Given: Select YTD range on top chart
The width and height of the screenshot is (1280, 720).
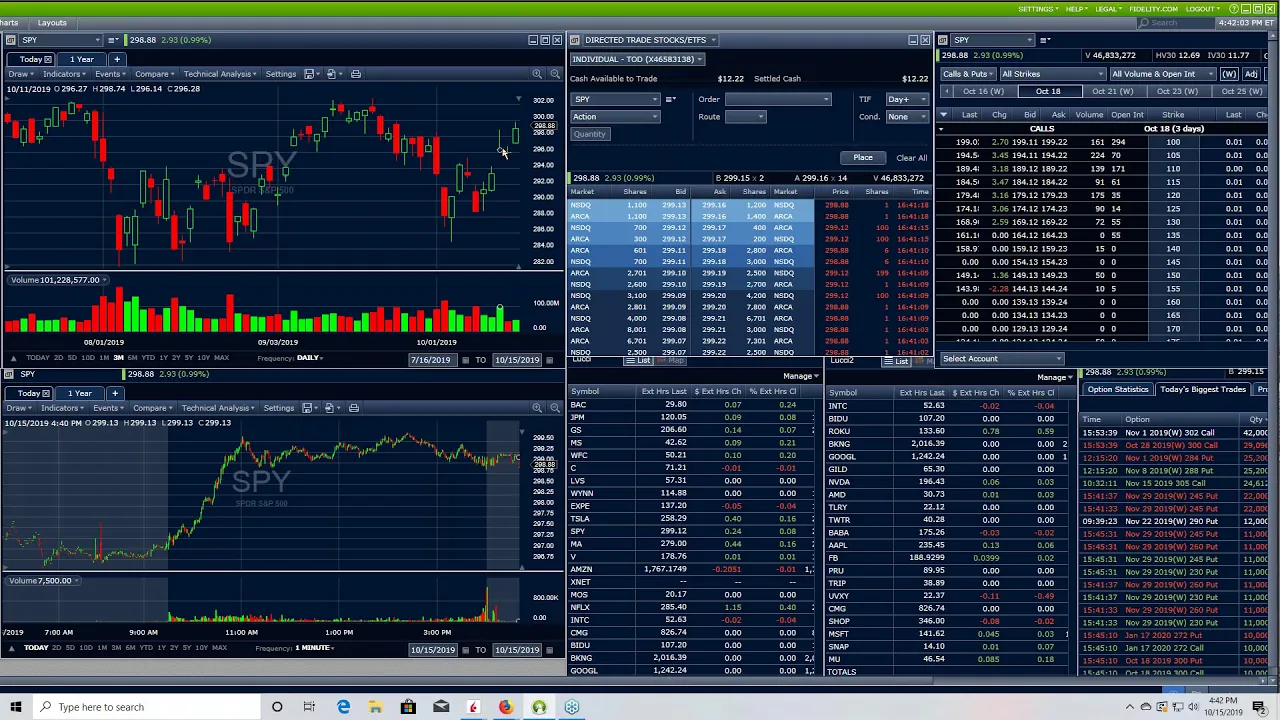Looking at the screenshot, I should (x=148, y=358).
